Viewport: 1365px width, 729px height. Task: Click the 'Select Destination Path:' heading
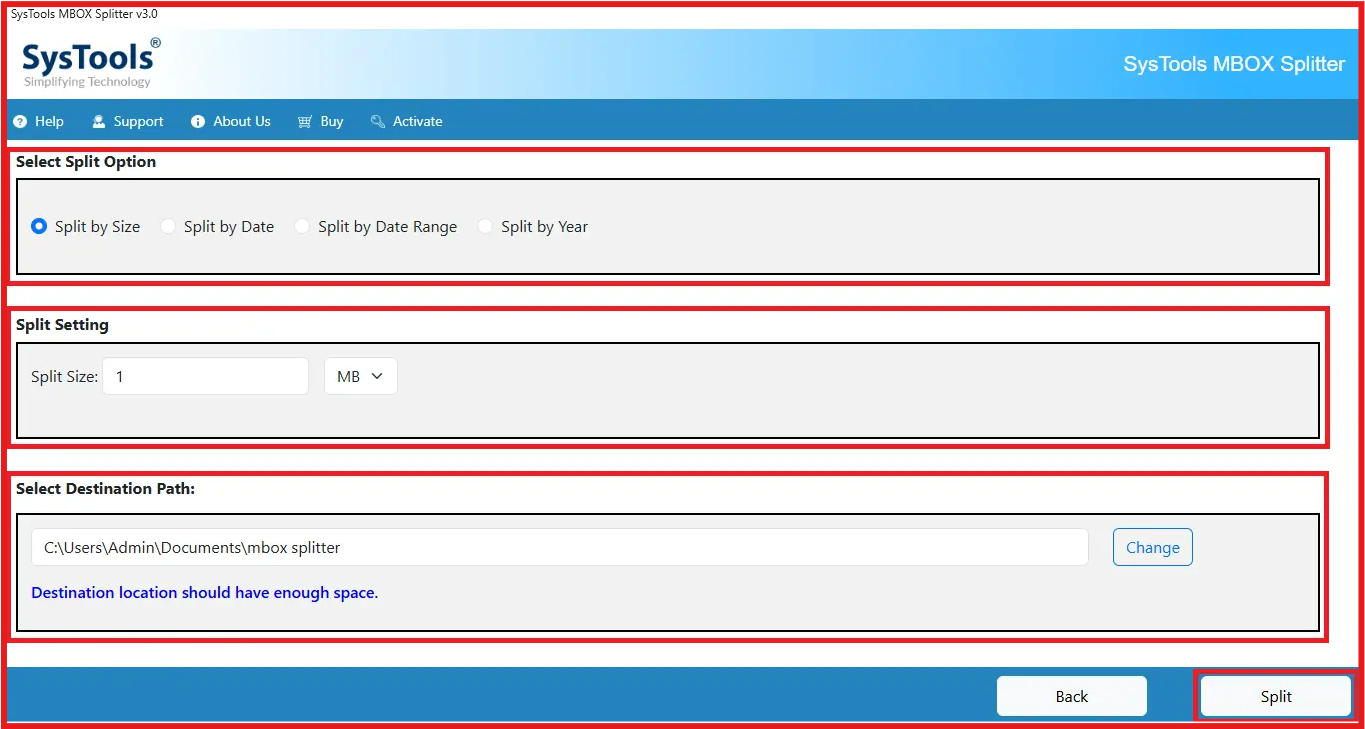pos(105,488)
